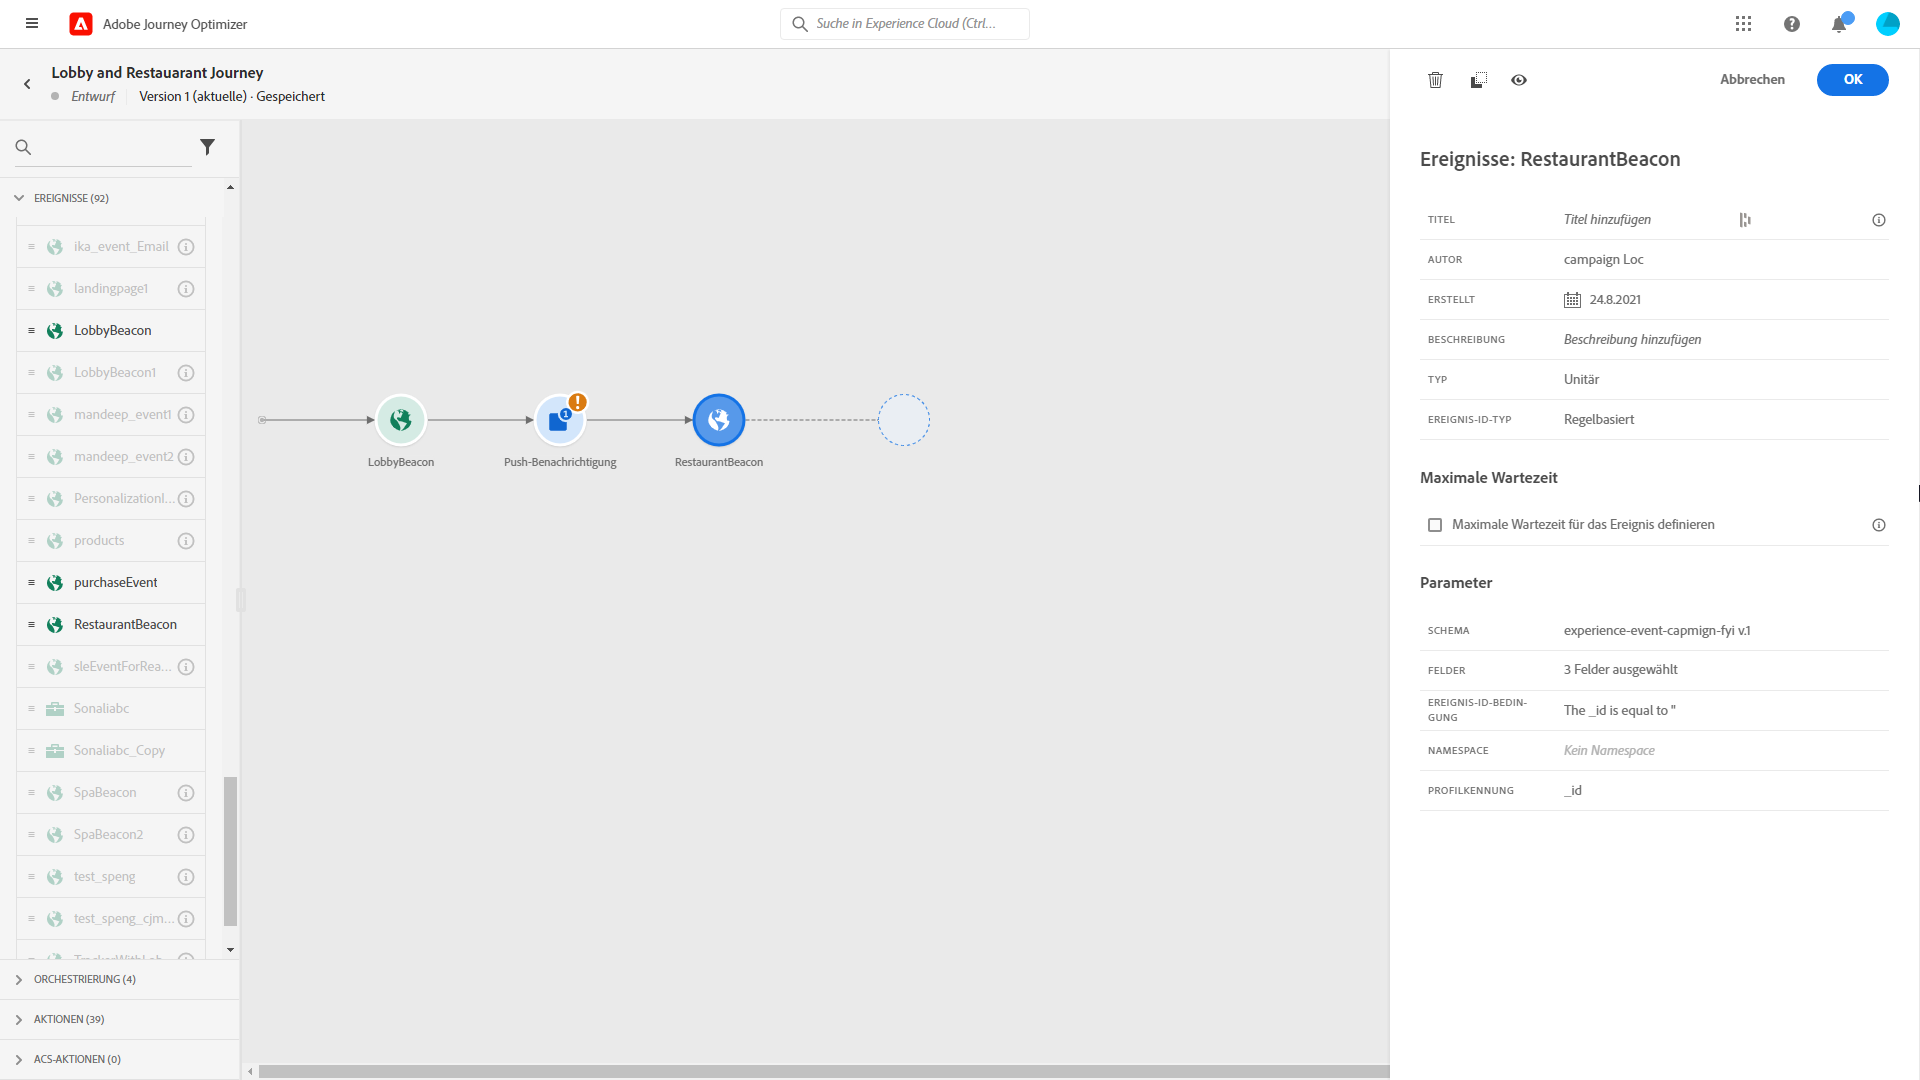Enable Maximale Wartezeit checkbox
The image size is (1920, 1080).
(1435, 525)
